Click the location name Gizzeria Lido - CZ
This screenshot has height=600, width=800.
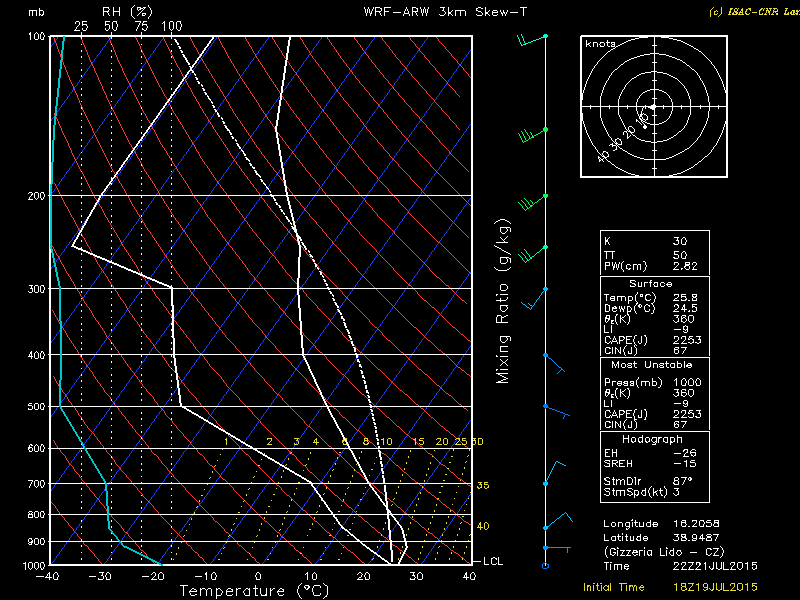(664, 552)
